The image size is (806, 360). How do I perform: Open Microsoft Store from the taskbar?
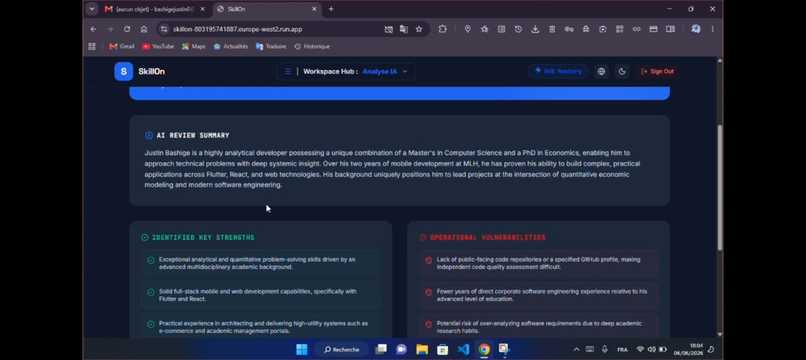click(x=443, y=350)
